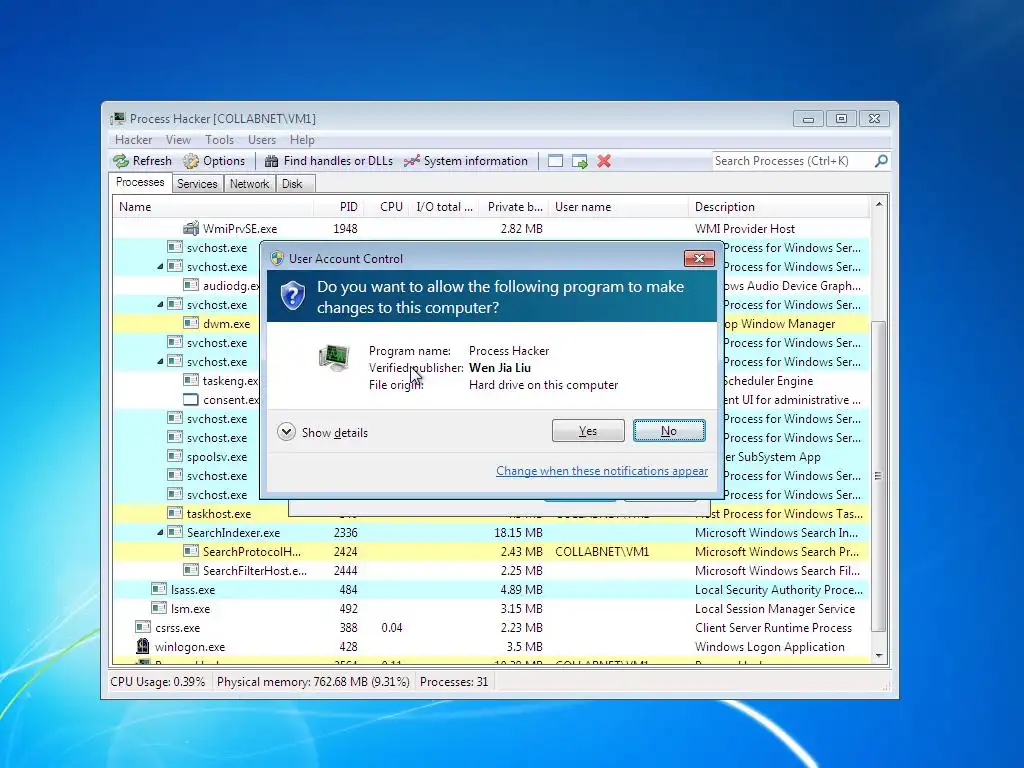
Task: Close the User Account Control dialog
Action: click(699, 258)
